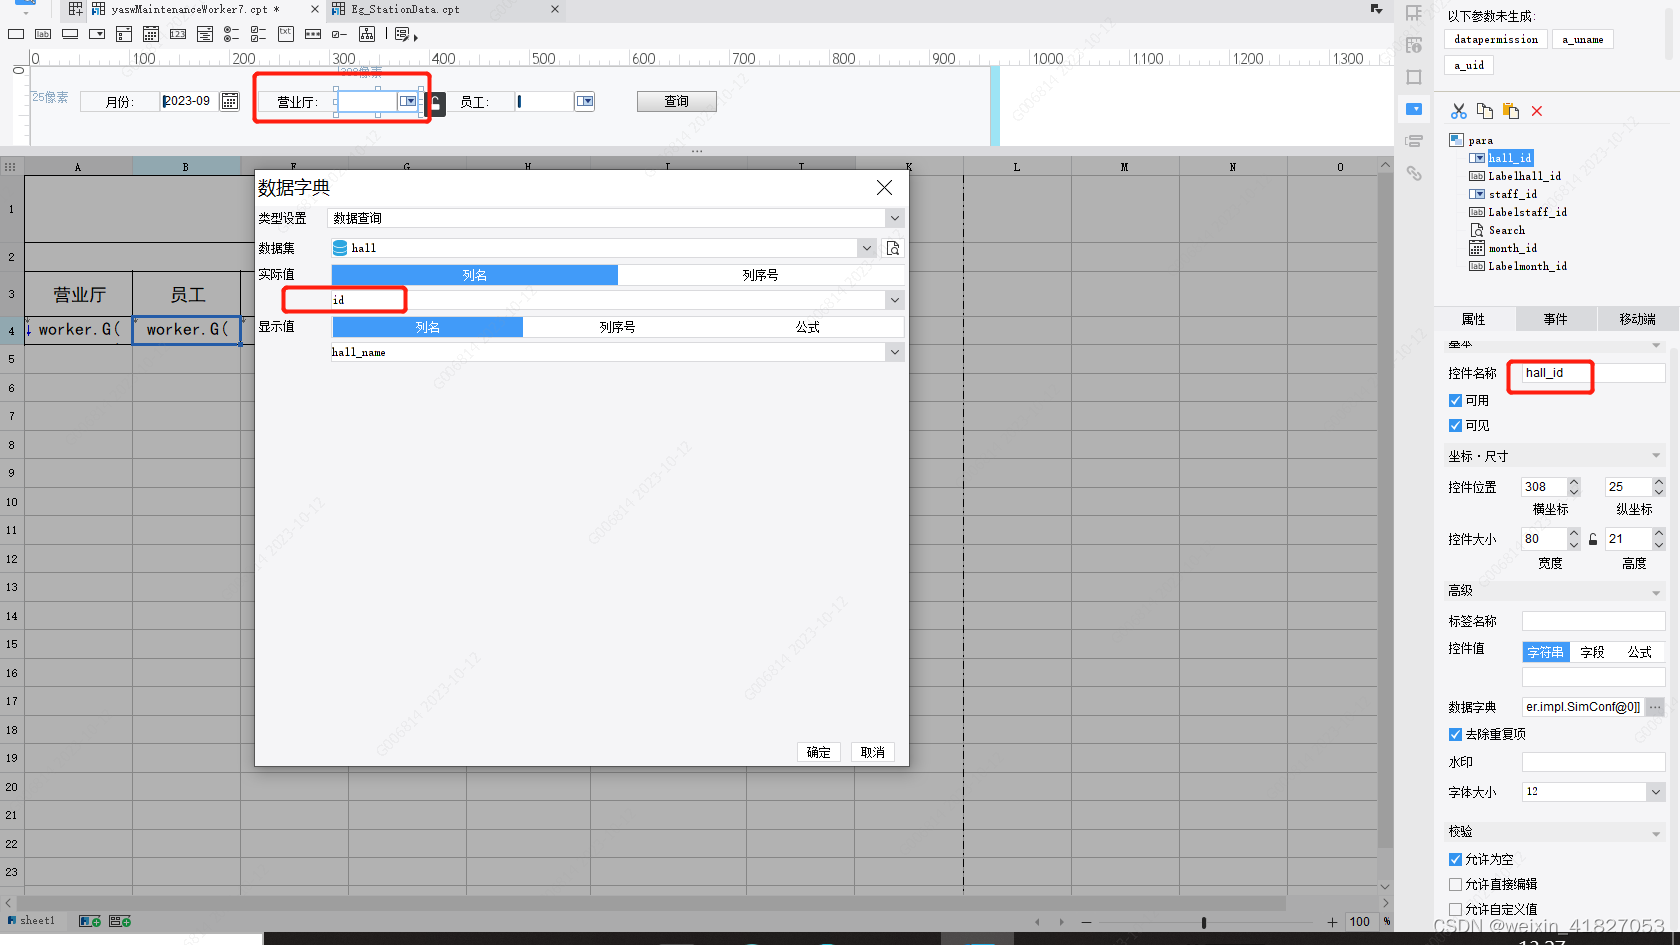Select 公式 tab under 显示值

coord(808,327)
